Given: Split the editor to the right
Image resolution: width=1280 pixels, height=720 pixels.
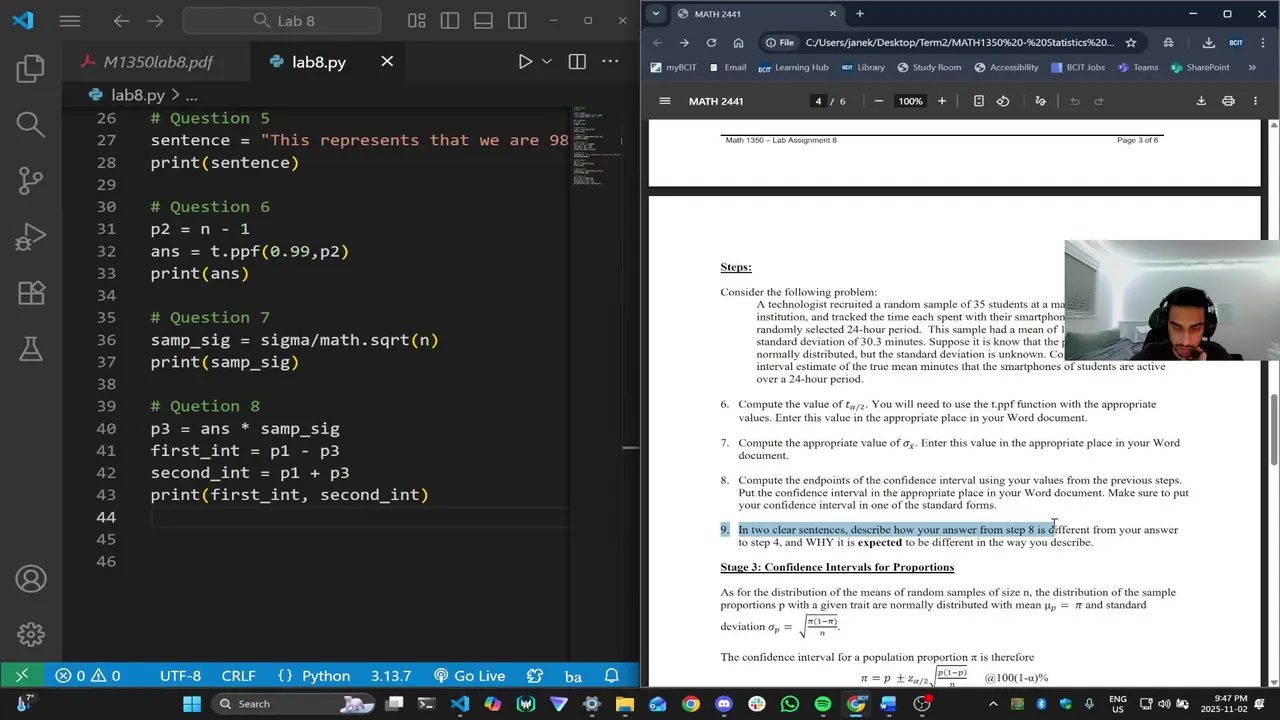Looking at the screenshot, I should [x=577, y=62].
